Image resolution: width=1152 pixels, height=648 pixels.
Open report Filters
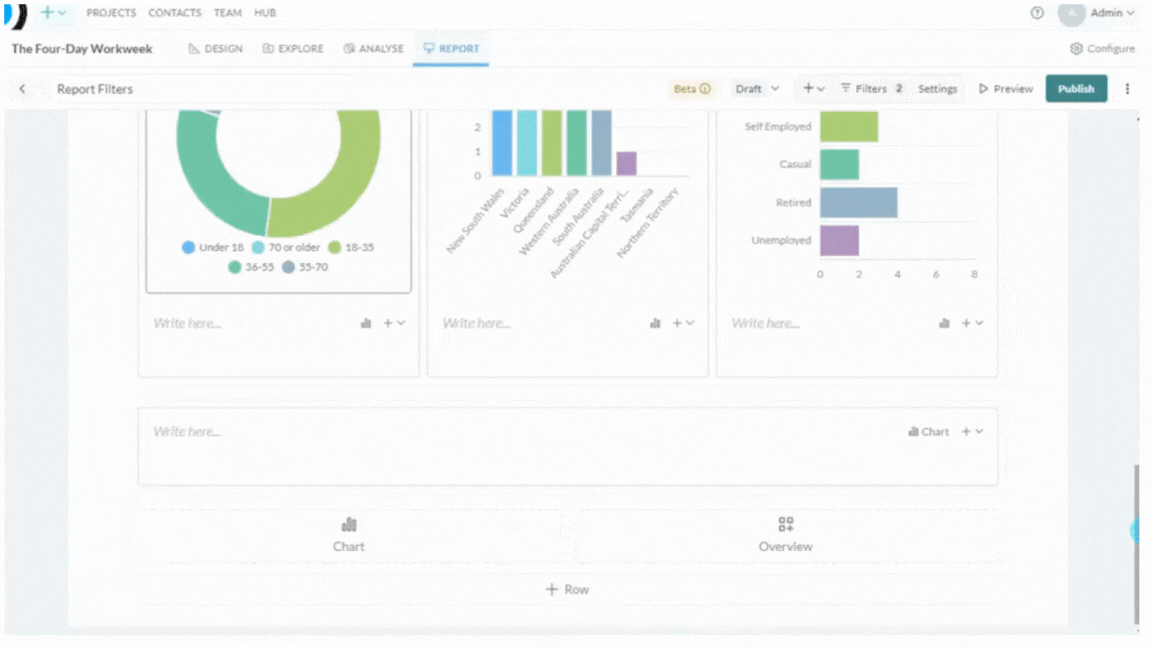coord(871,89)
